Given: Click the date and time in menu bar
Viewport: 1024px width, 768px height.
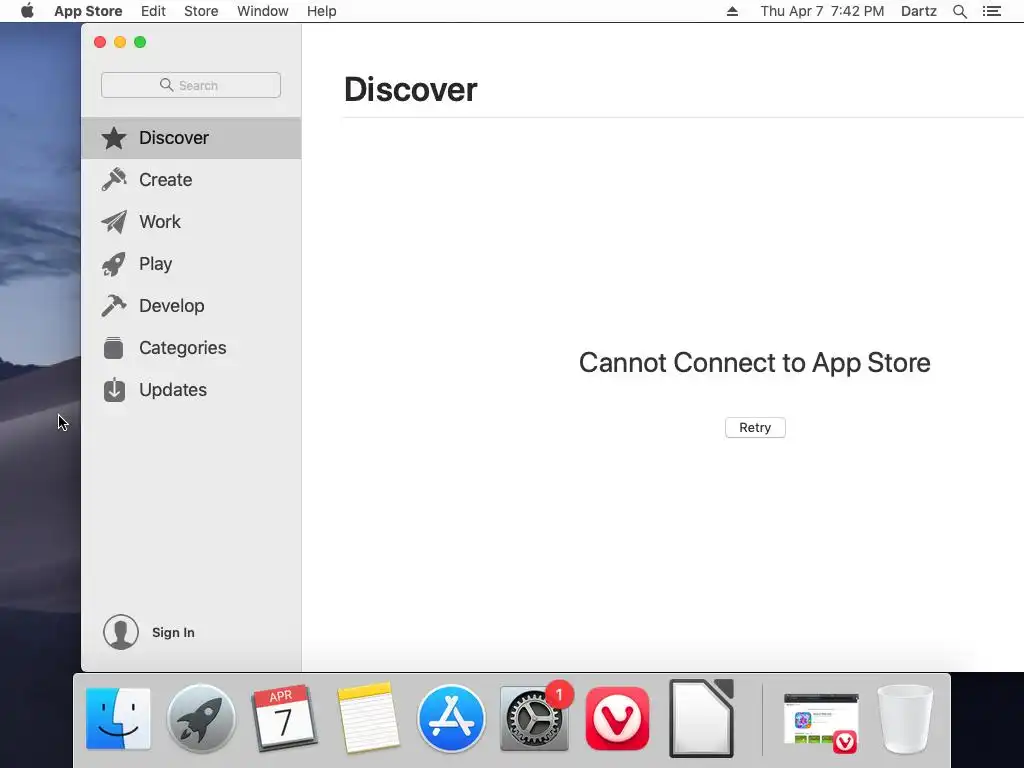Looking at the screenshot, I should click(822, 11).
